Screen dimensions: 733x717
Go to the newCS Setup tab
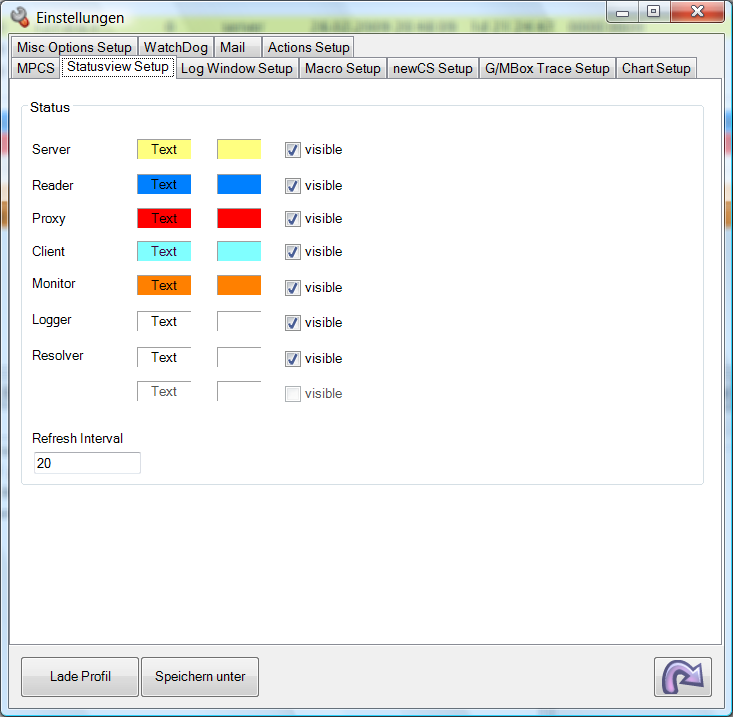coord(432,68)
